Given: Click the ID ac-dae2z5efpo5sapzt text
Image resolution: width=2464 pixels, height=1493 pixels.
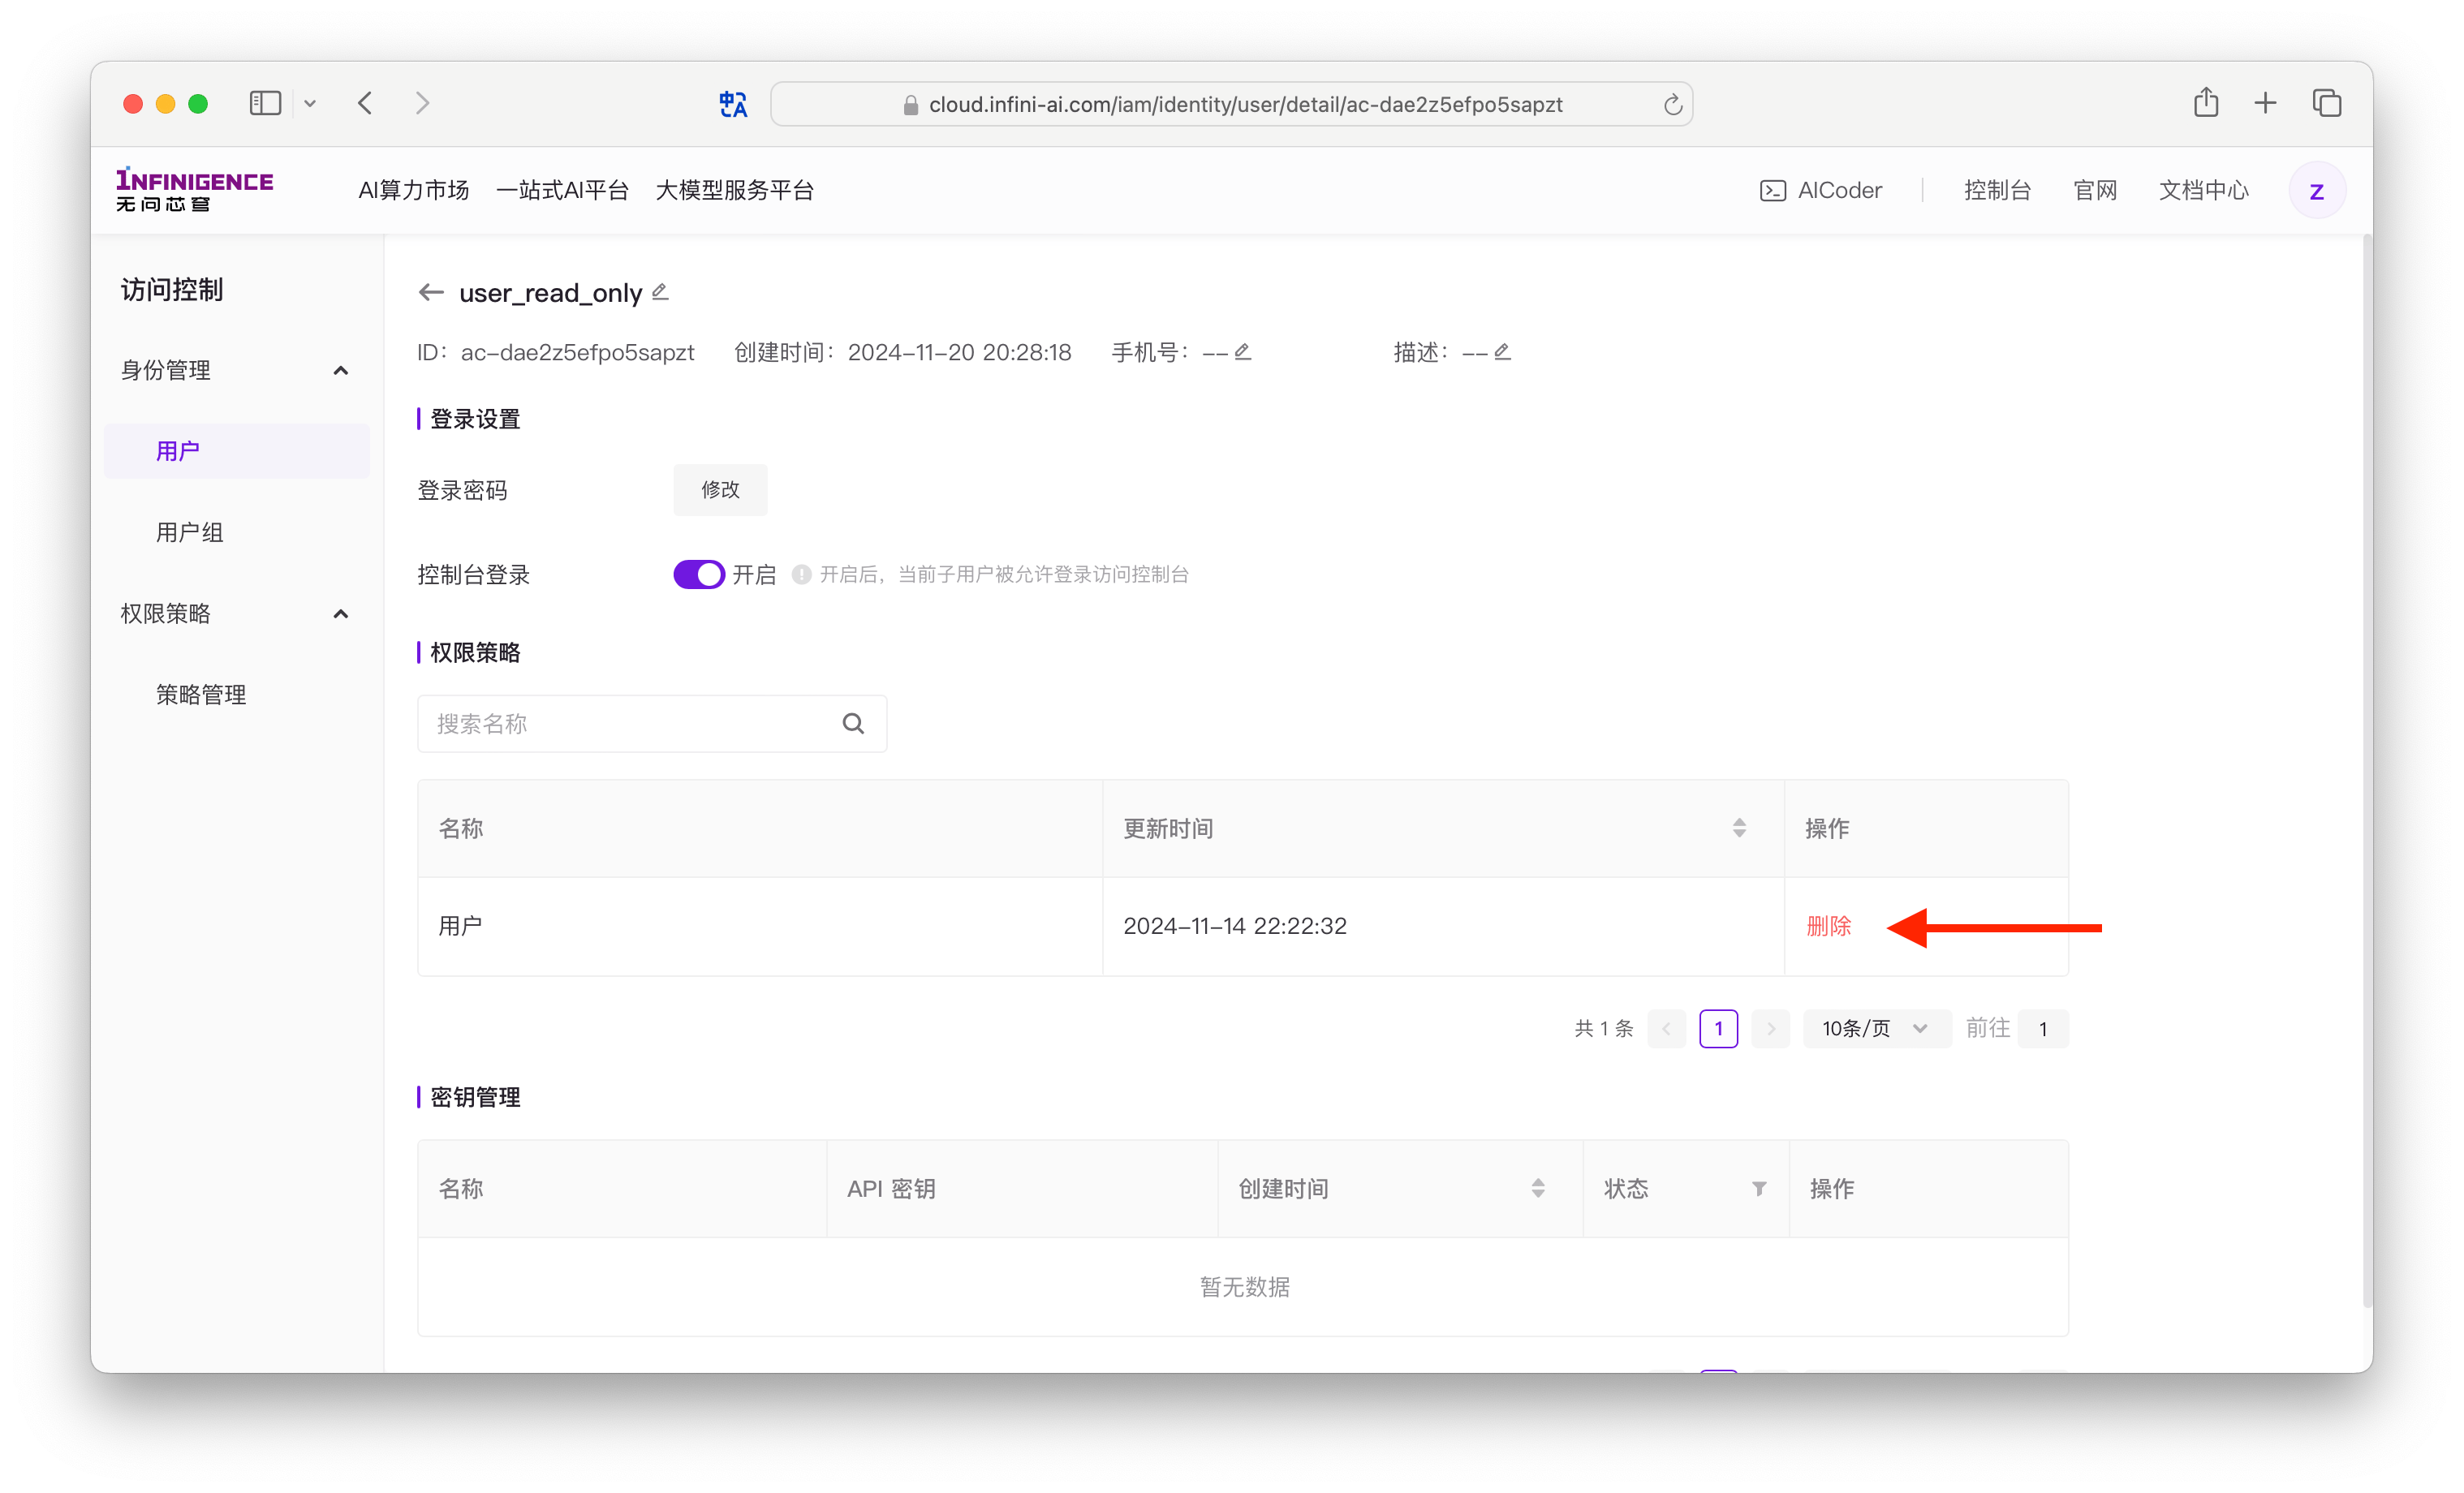Looking at the screenshot, I should [x=555, y=352].
